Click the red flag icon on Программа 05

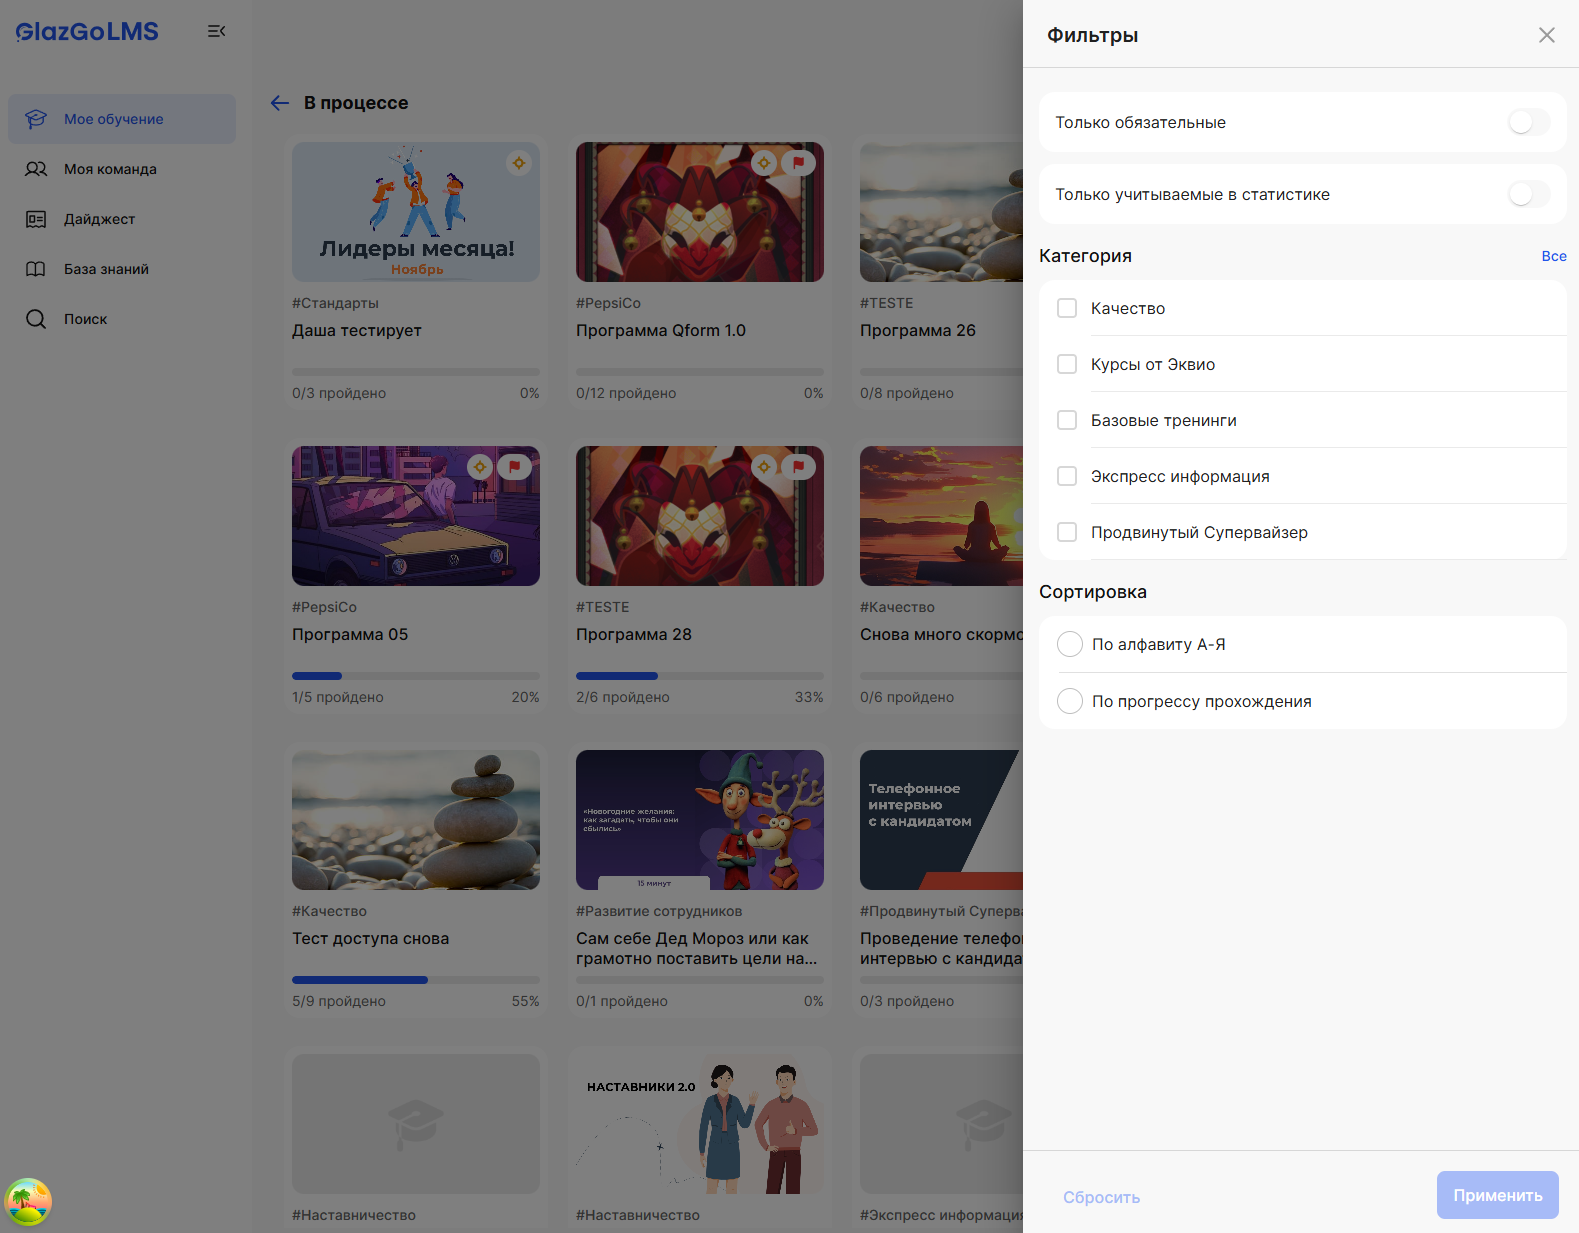click(514, 467)
